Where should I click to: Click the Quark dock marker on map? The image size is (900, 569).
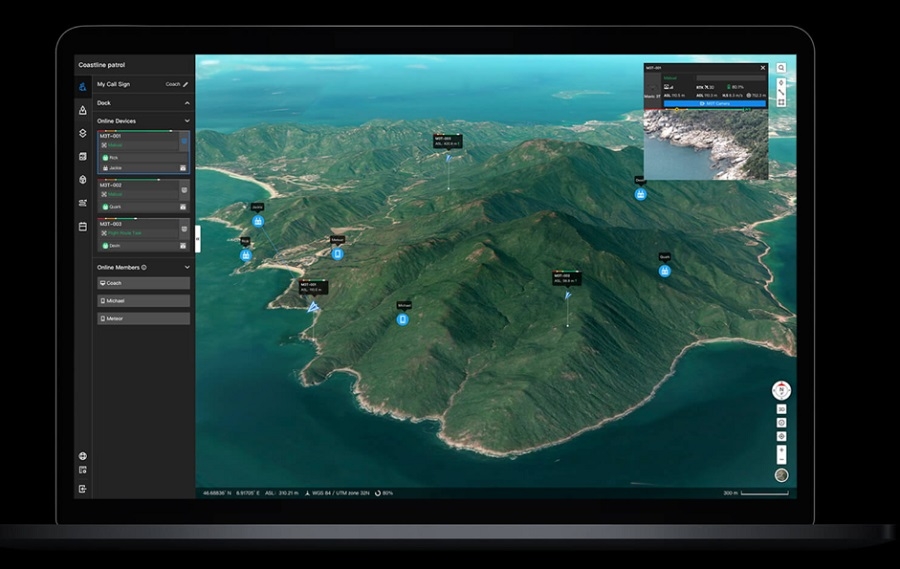[665, 271]
